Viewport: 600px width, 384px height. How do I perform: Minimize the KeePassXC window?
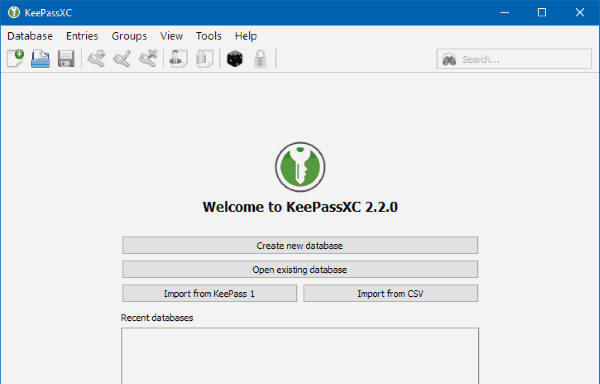[505, 13]
